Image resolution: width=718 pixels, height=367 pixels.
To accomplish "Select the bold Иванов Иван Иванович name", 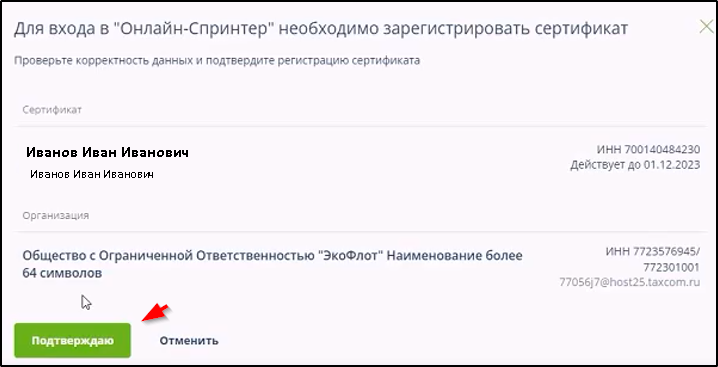I will pyautogui.click(x=107, y=153).
